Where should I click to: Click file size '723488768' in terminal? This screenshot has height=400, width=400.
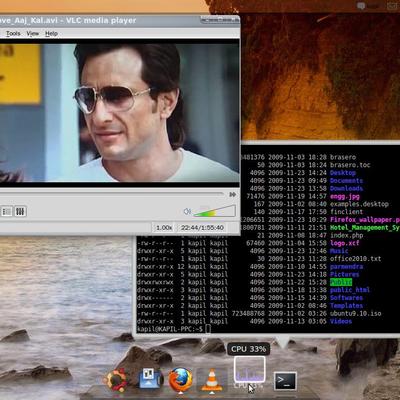coord(248,313)
